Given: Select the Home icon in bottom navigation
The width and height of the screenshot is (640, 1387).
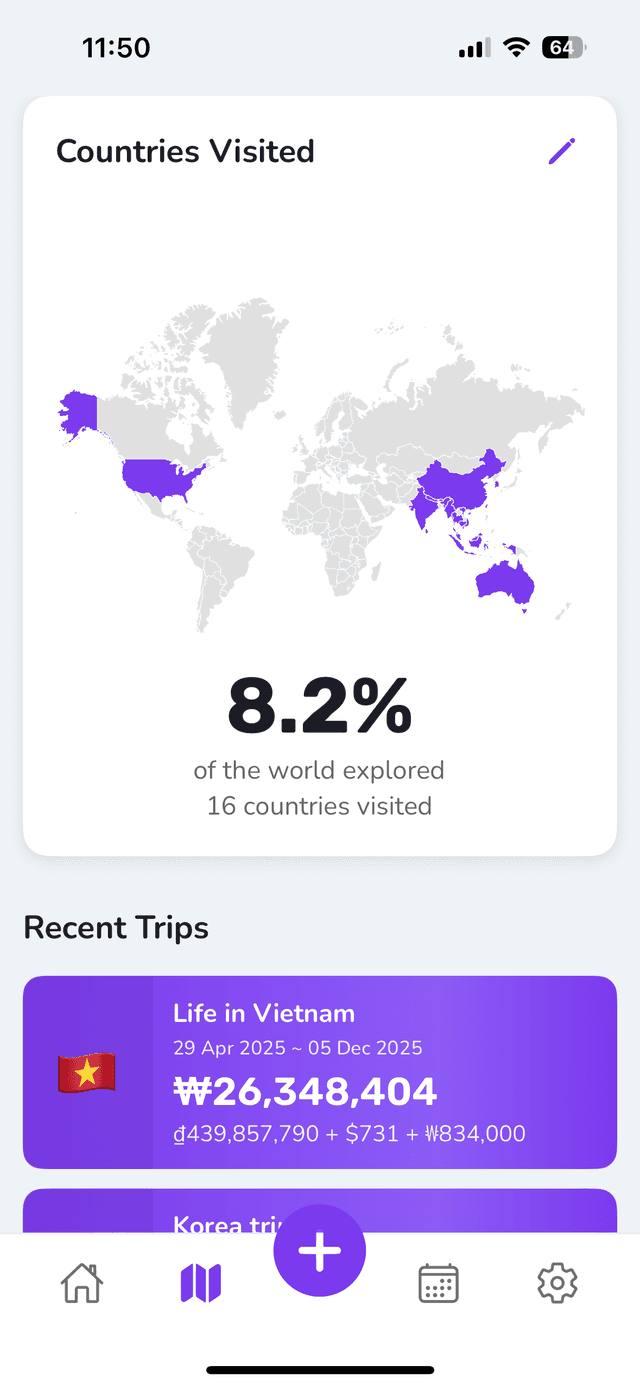Looking at the screenshot, I should click(82, 1283).
